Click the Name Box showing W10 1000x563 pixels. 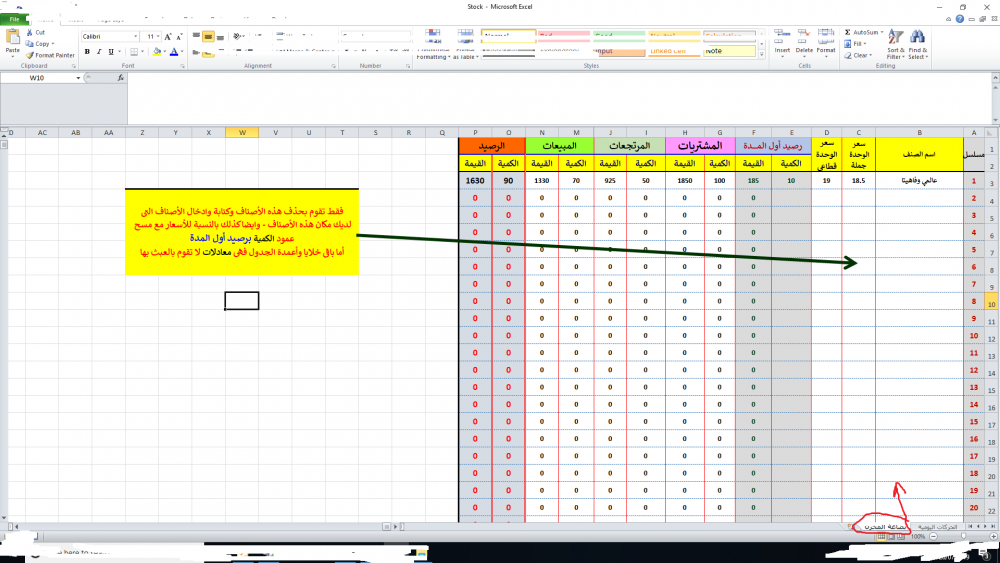point(37,78)
